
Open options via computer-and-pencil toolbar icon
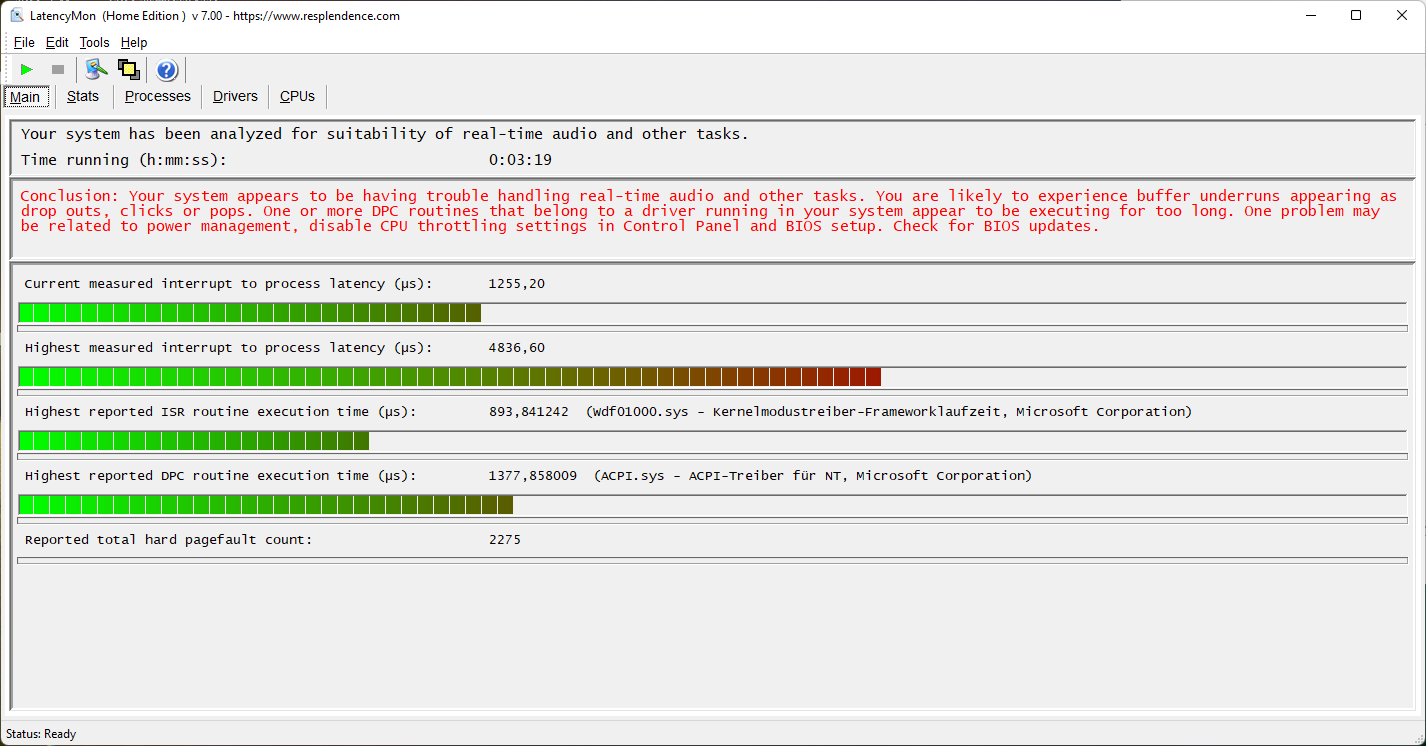coord(96,70)
